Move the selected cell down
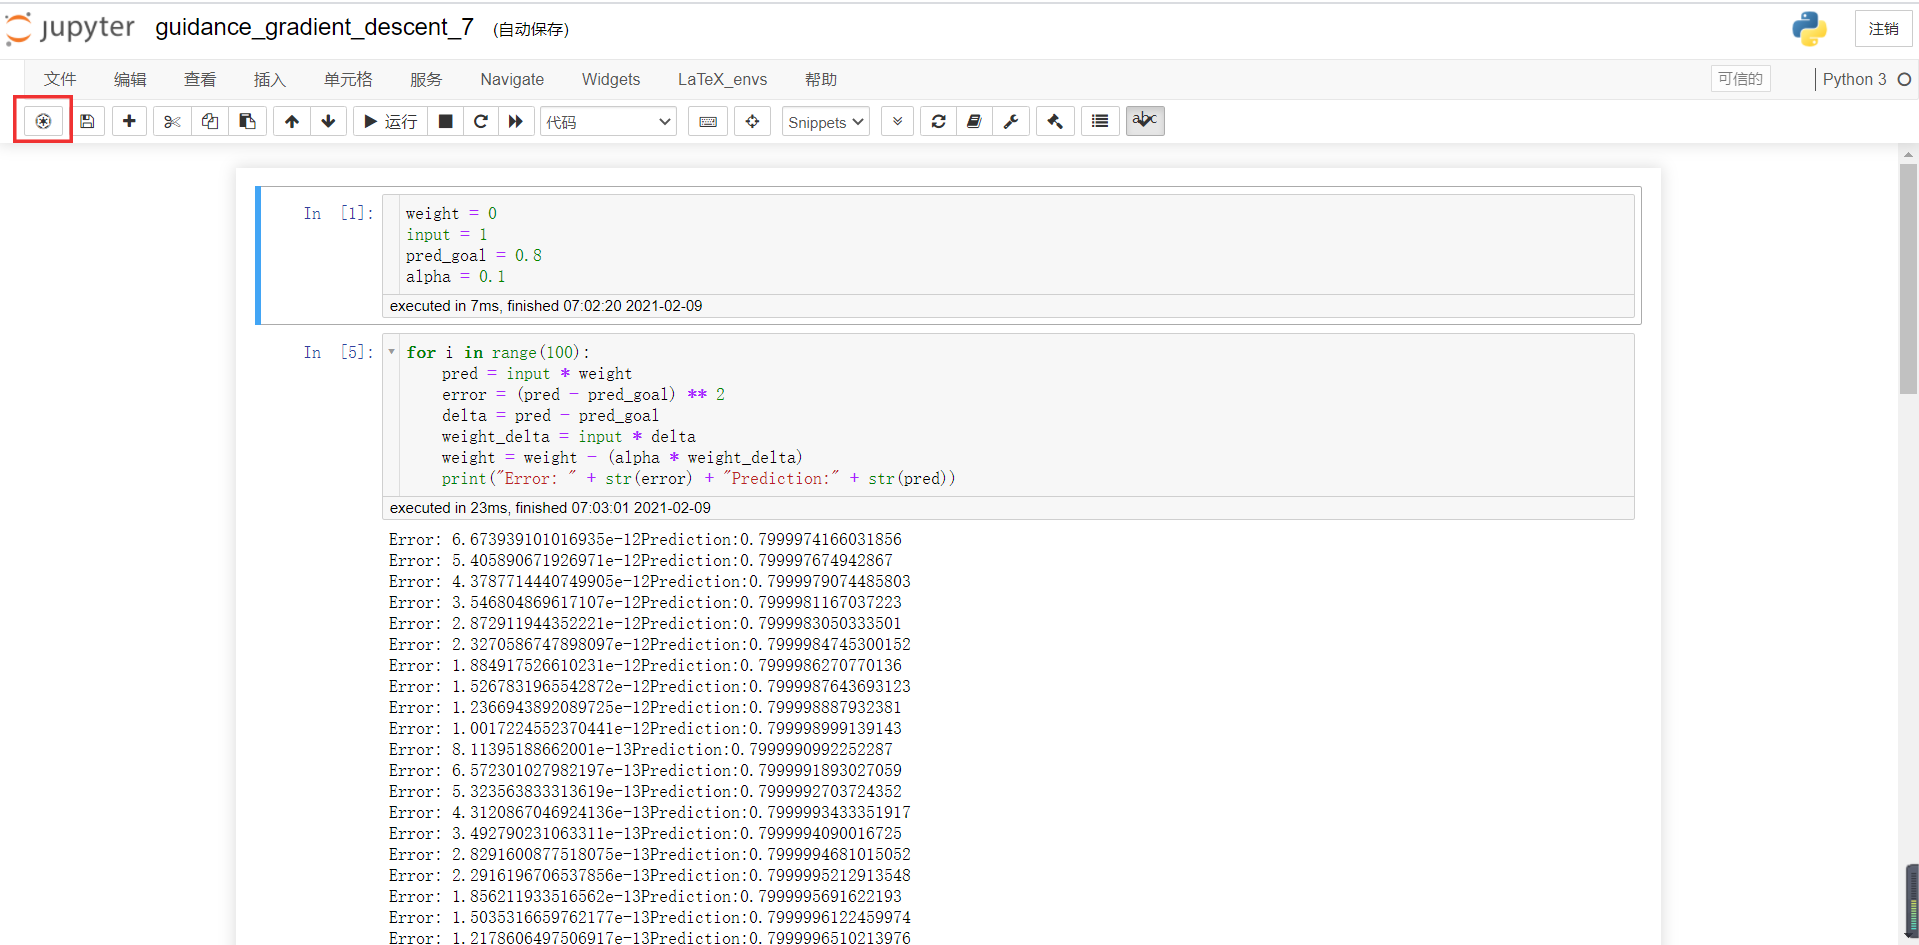 (328, 121)
